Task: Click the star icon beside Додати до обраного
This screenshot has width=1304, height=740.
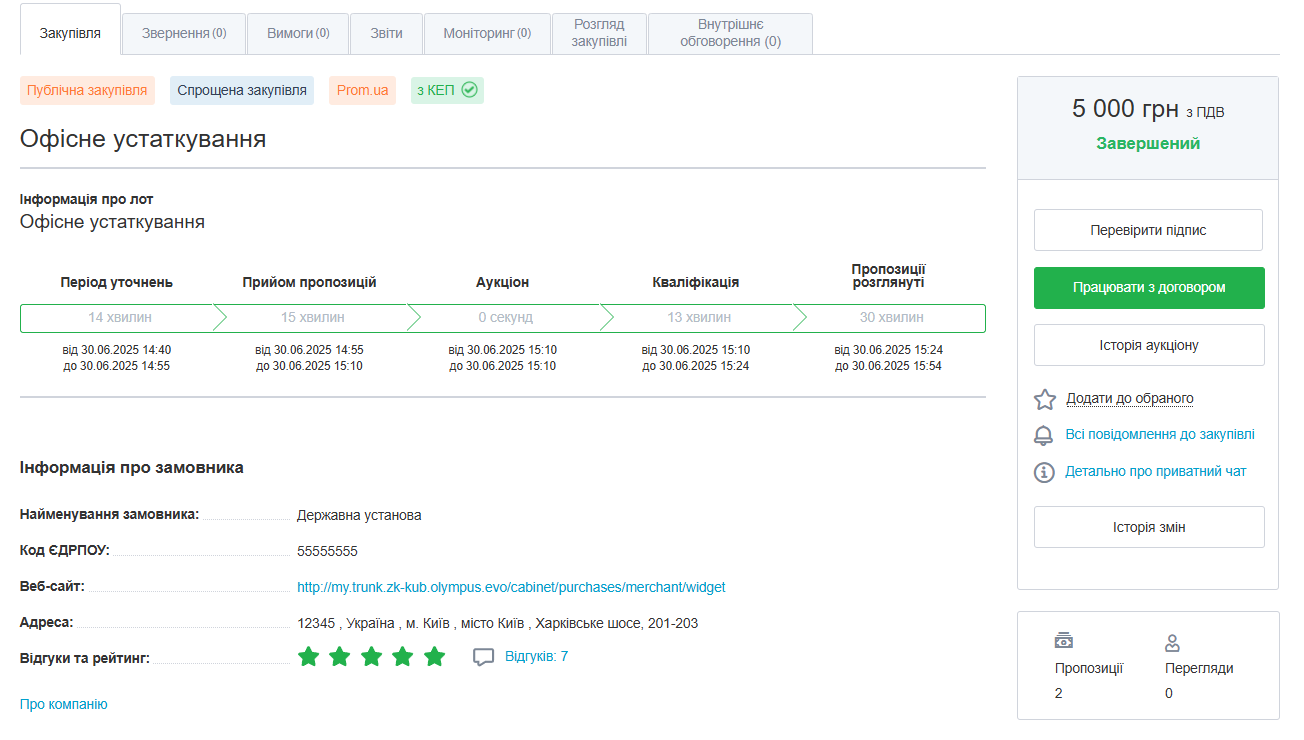Action: coord(1045,399)
